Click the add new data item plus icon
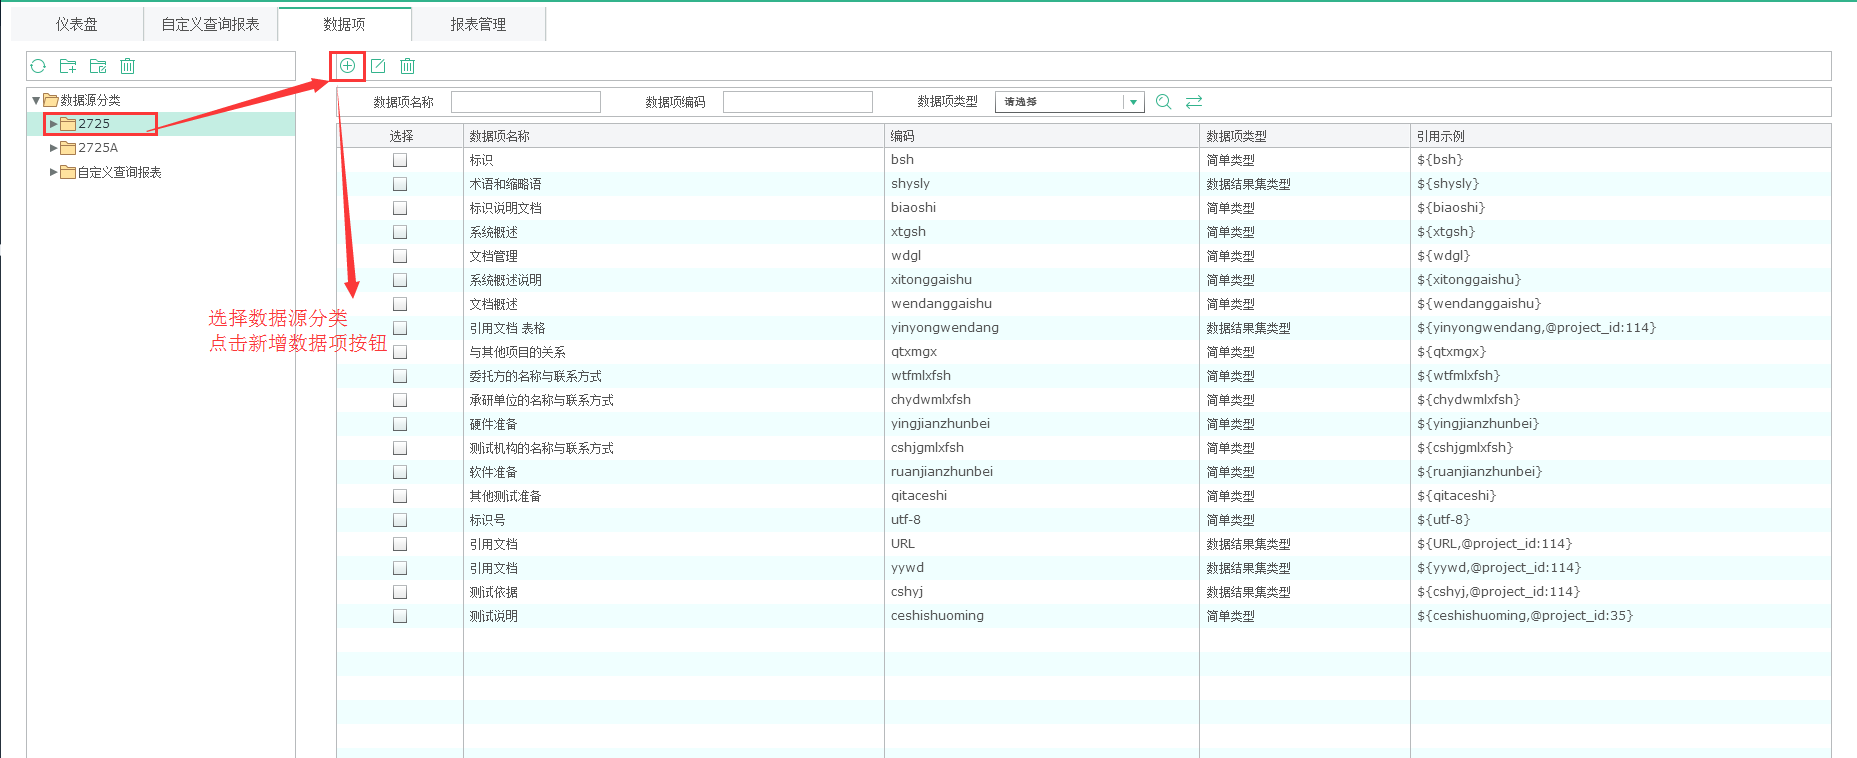 [347, 66]
